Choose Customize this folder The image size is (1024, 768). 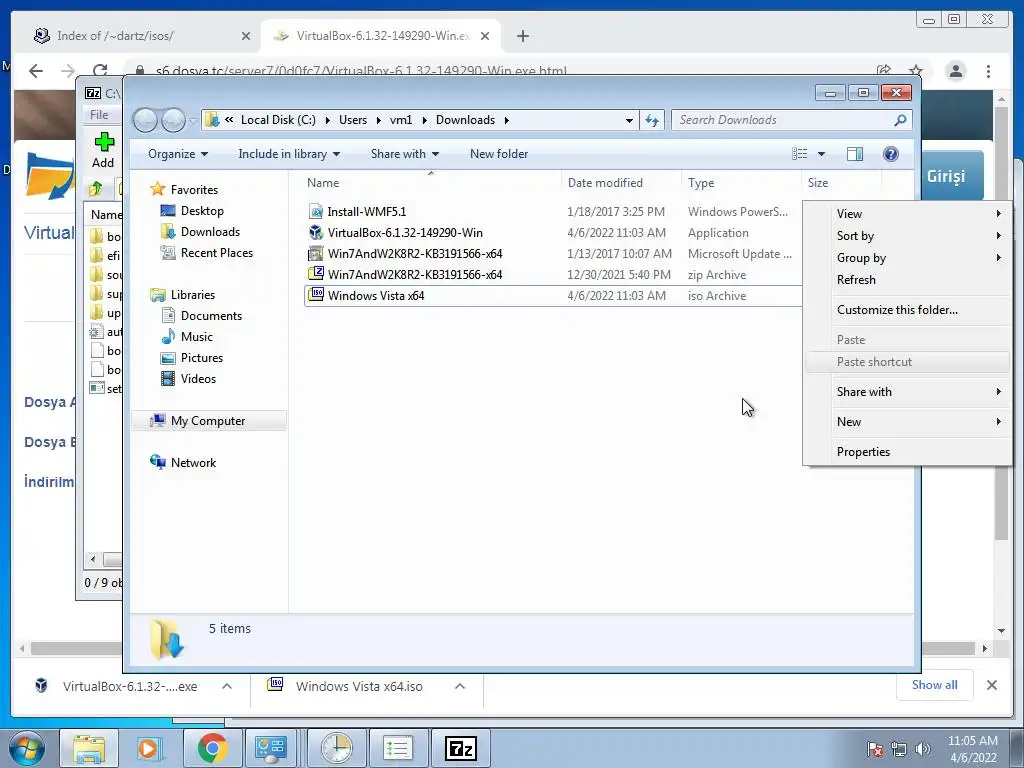pos(908,310)
